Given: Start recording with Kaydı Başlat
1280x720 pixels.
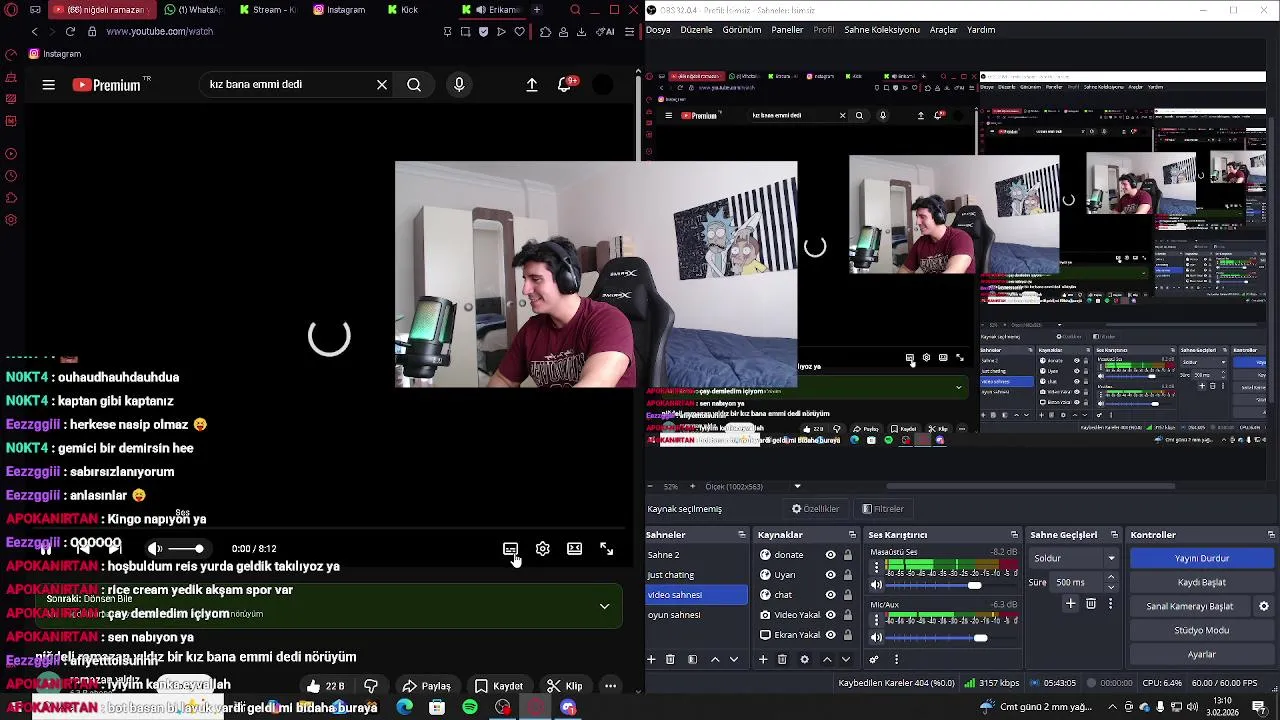Looking at the screenshot, I should tap(1202, 582).
